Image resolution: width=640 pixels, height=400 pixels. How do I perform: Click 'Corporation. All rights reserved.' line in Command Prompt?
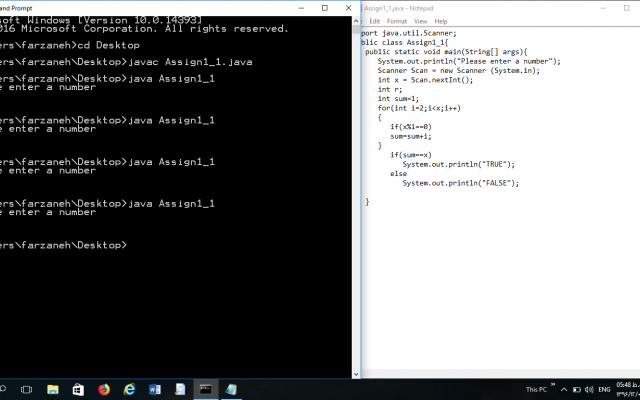point(186,29)
